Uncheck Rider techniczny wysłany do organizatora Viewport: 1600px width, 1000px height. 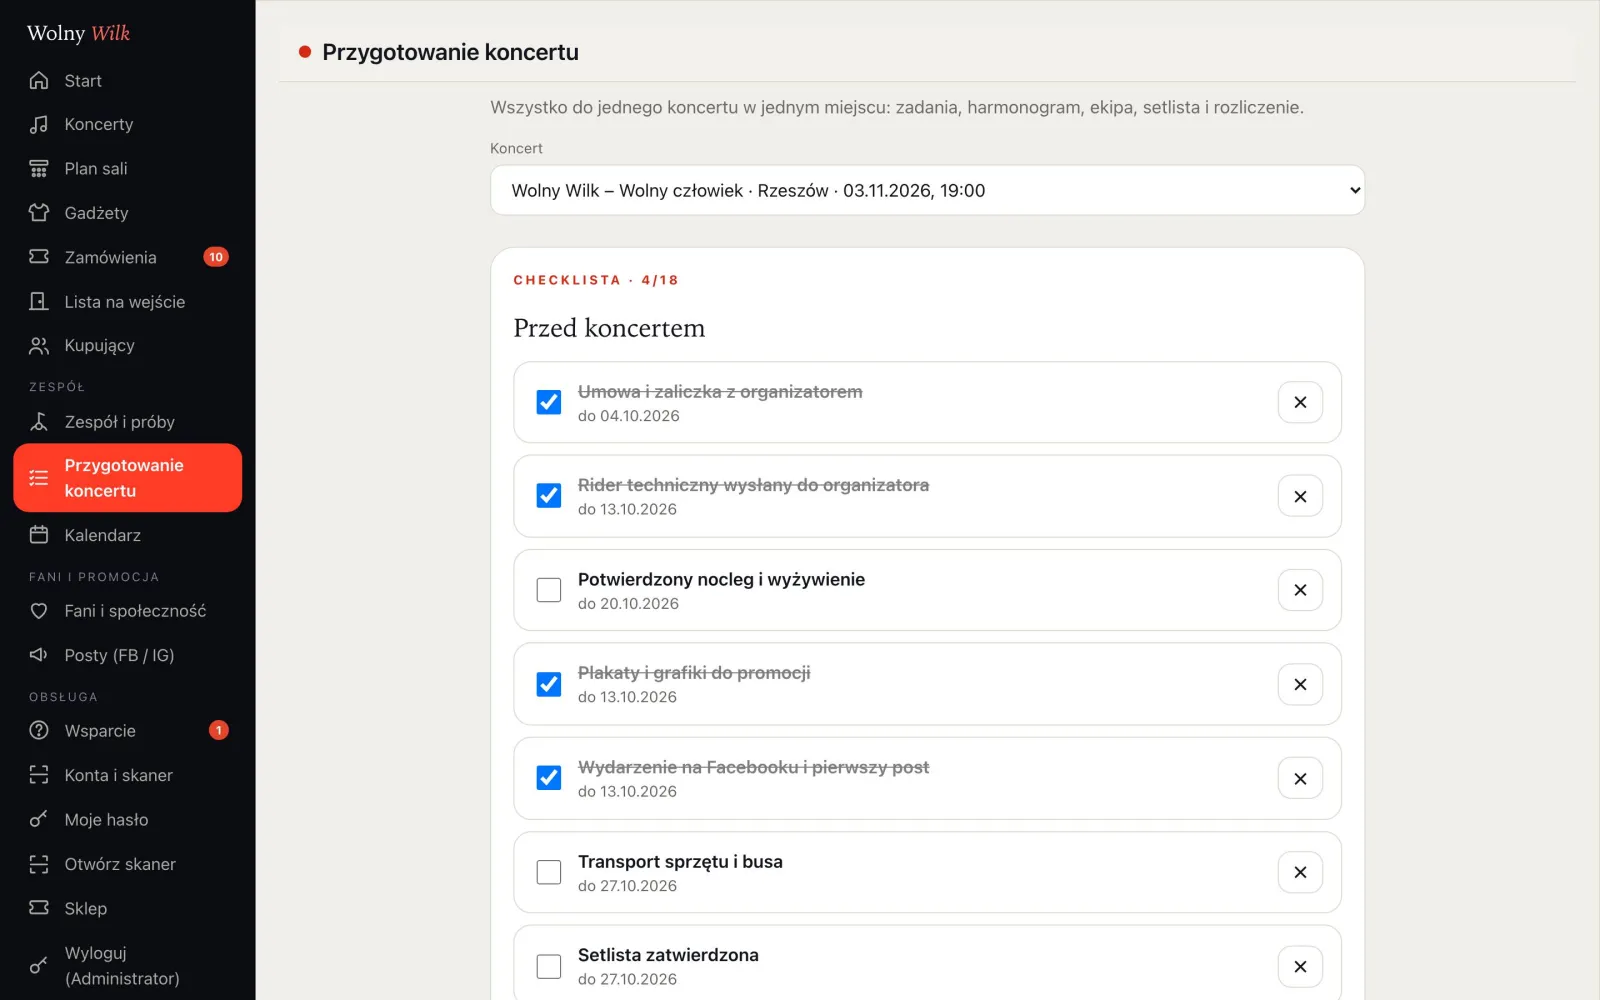pos(549,496)
